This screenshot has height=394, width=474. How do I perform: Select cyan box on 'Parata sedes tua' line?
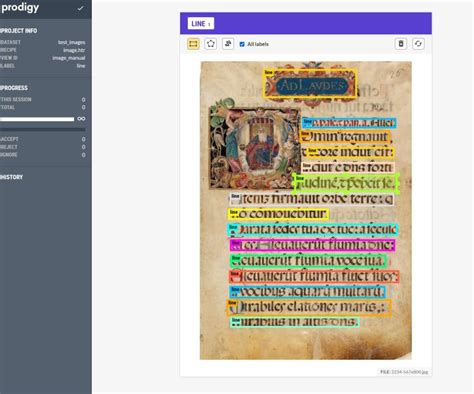[x=313, y=230]
